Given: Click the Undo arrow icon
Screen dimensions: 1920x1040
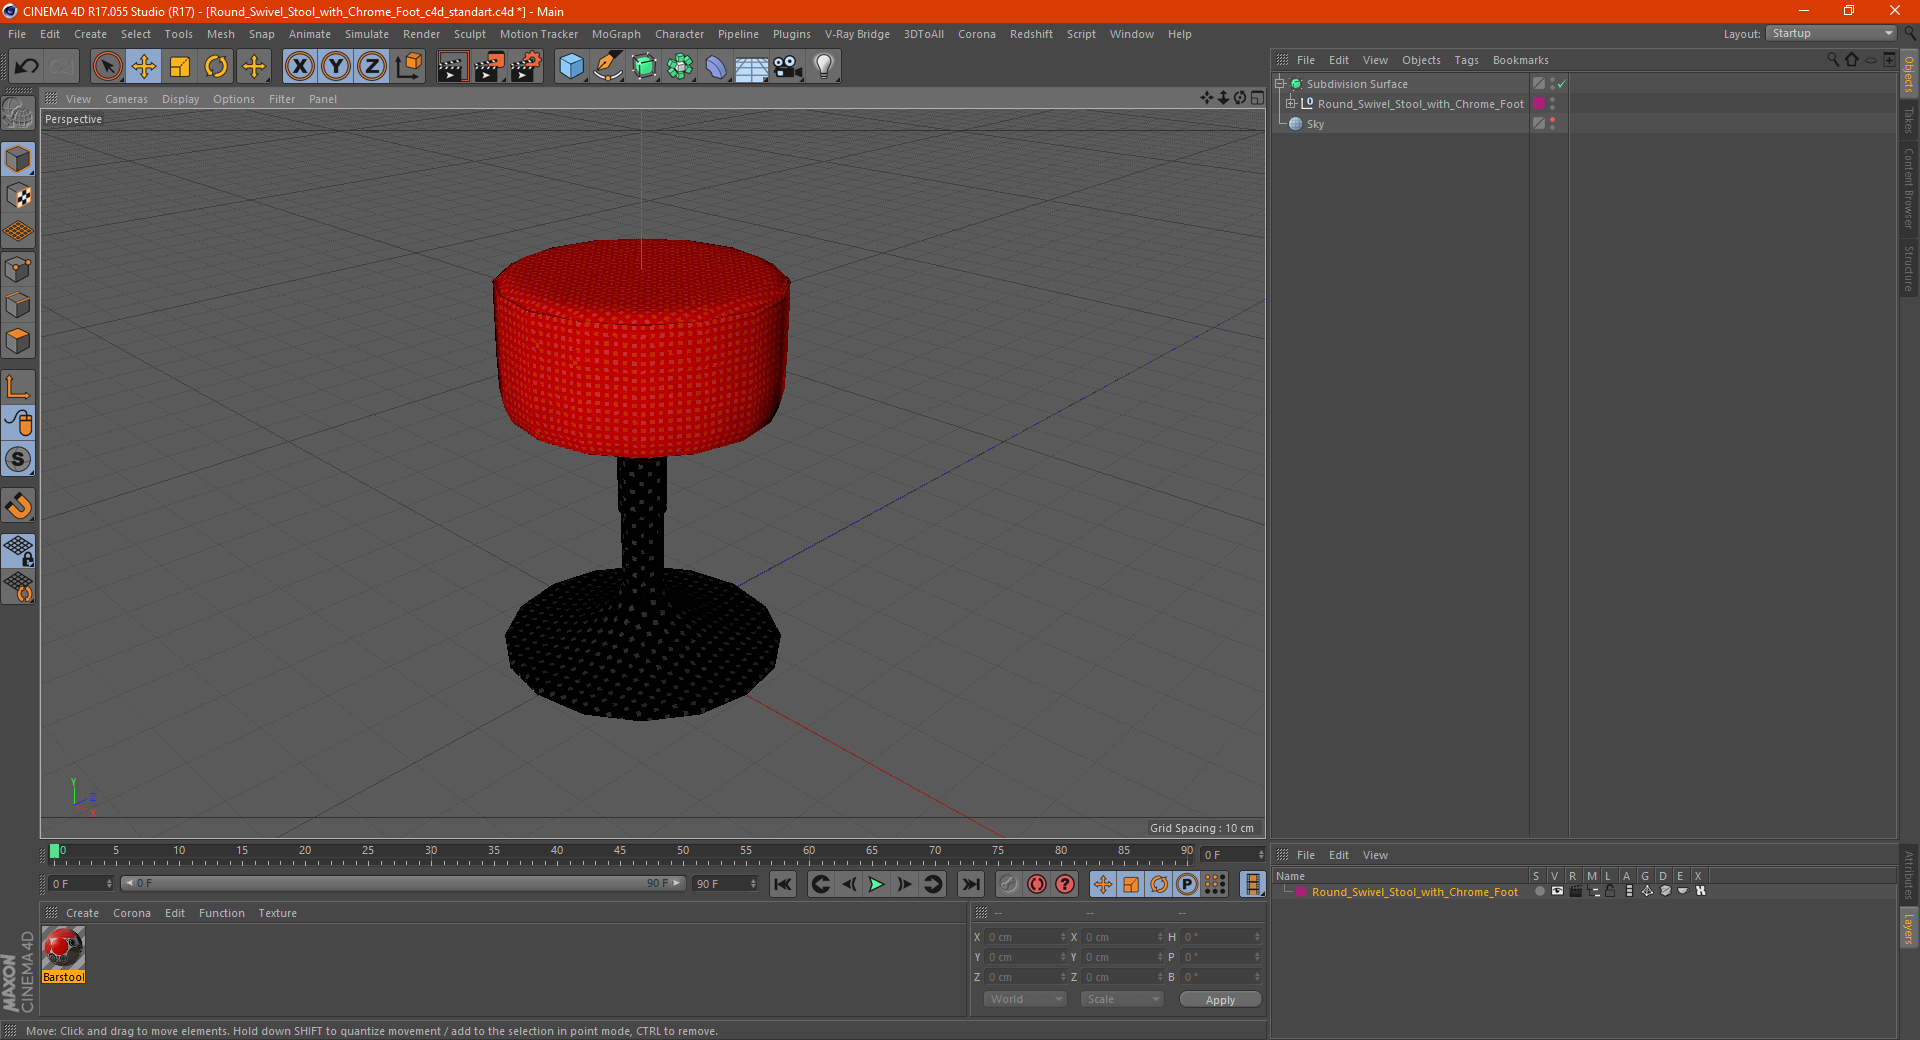Looking at the screenshot, I should tap(26, 67).
